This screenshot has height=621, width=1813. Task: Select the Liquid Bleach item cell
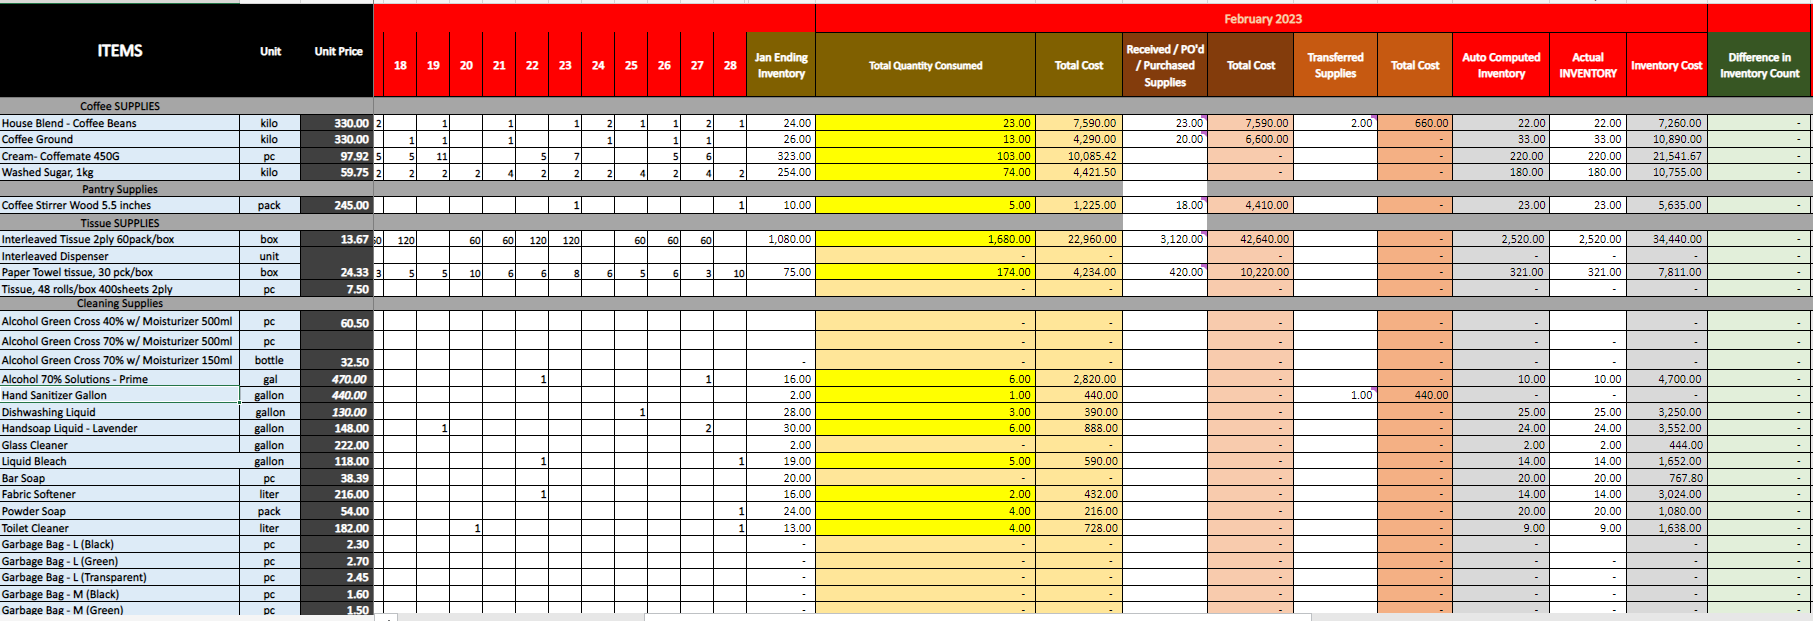point(120,461)
